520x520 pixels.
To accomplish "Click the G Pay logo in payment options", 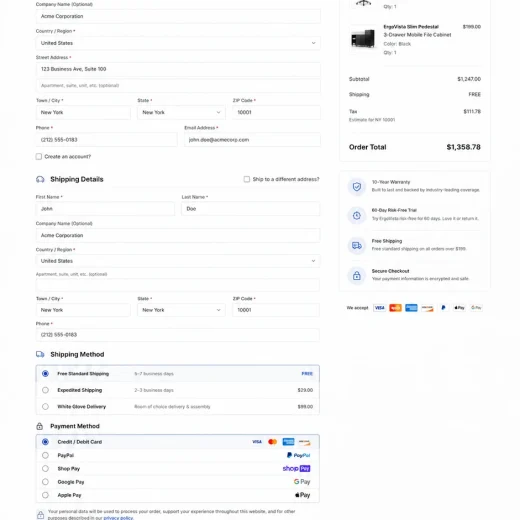I will (302, 482).
